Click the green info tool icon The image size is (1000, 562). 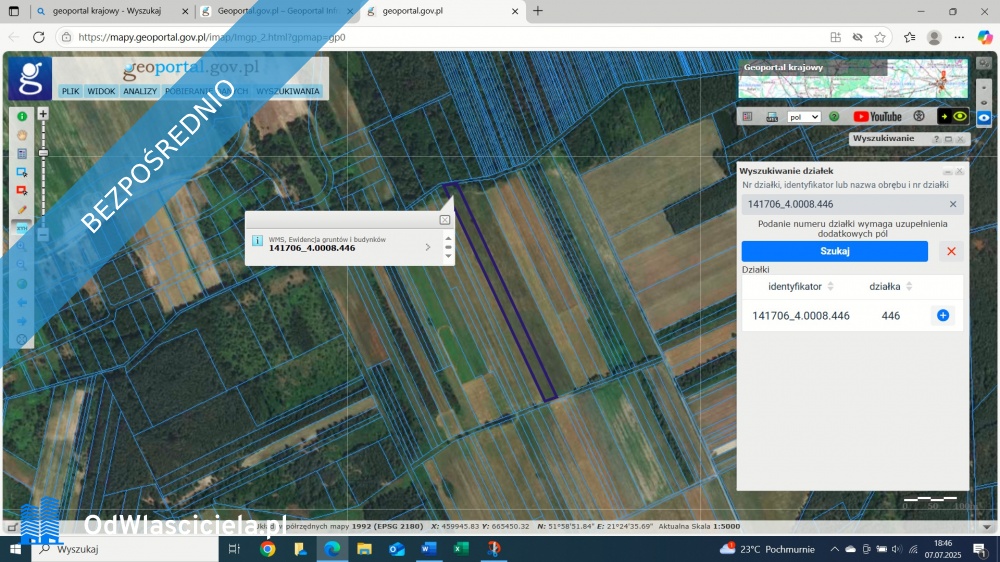22,117
